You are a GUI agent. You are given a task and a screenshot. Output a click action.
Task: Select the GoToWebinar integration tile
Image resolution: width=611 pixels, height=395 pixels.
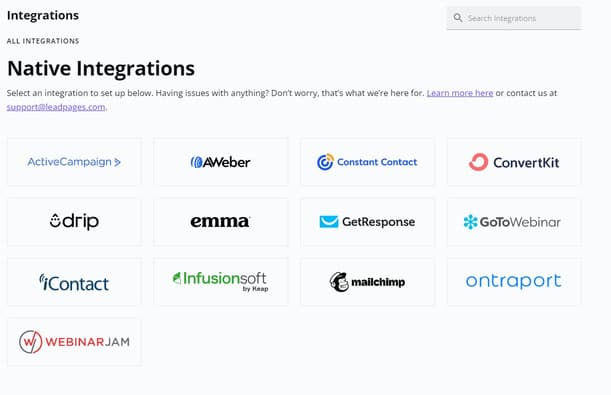(x=514, y=222)
